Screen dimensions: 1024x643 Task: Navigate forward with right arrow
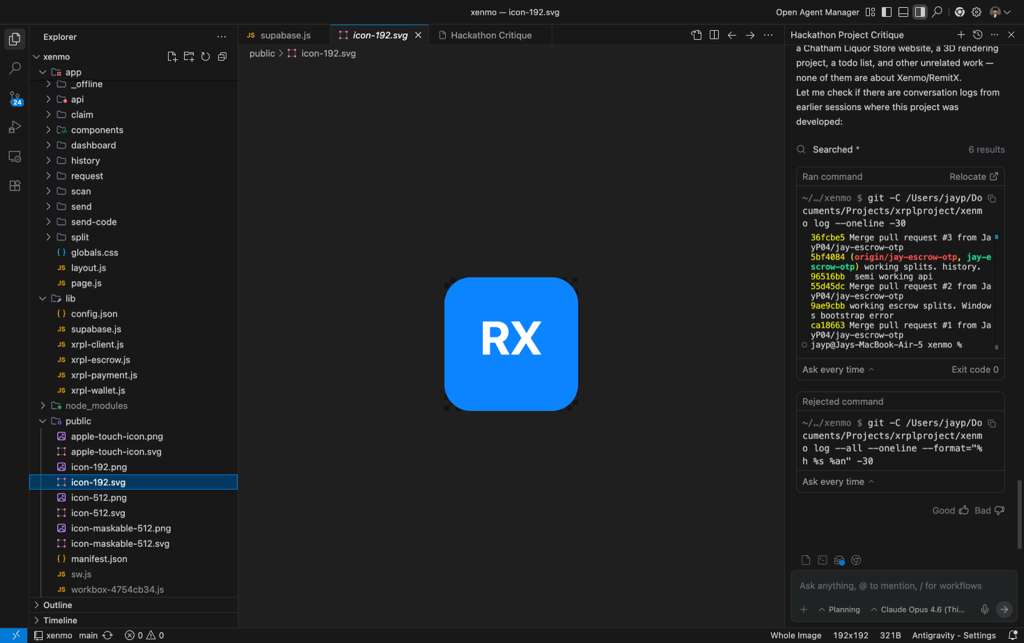(750, 35)
